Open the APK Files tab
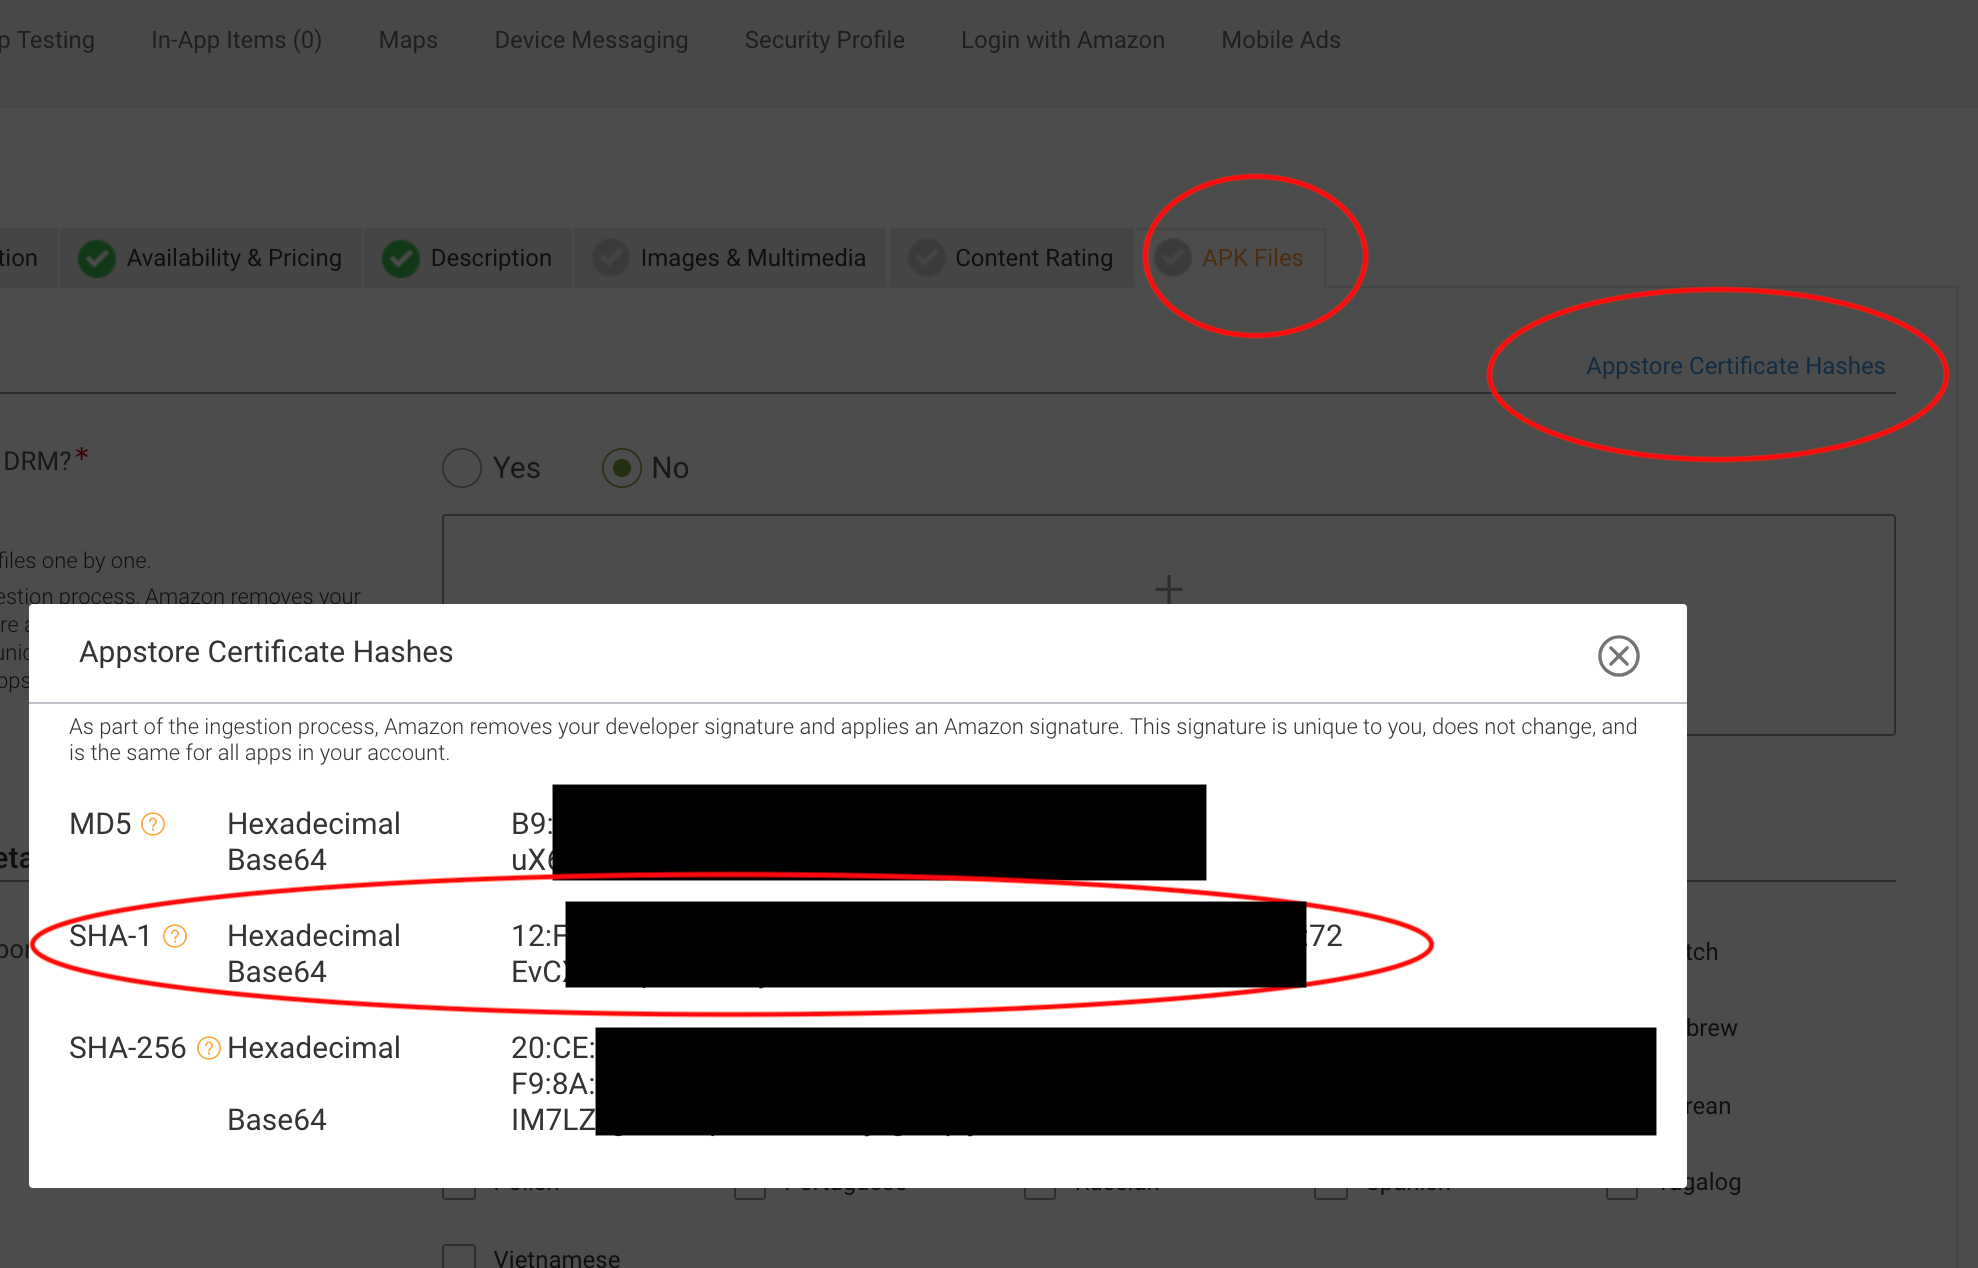1978x1268 pixels. [1252, 258]
